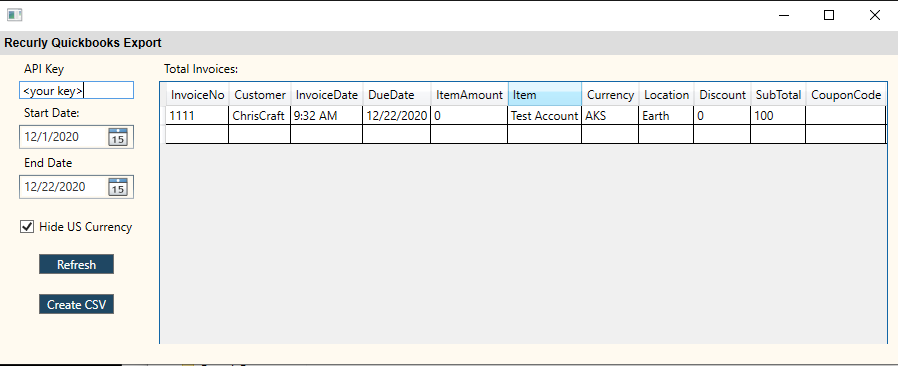Viewport: 898px width, 366px height.
Task: Select the Test Account item cell
Action: (x=545, y=116)
